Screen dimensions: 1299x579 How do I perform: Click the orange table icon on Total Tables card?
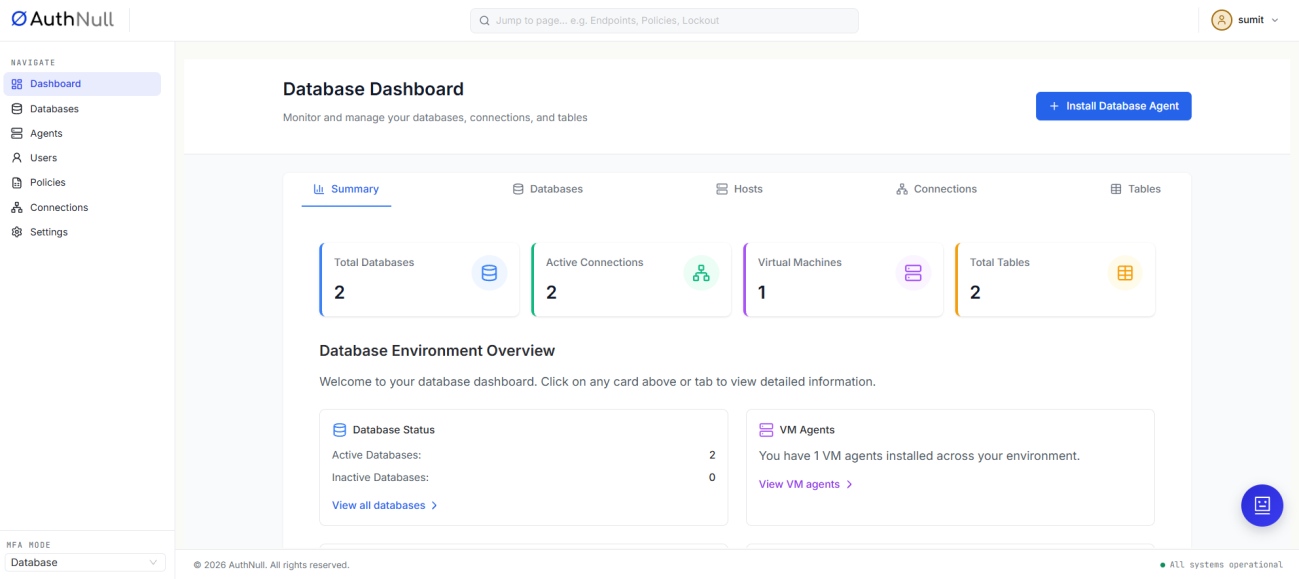pos(1125,273)
